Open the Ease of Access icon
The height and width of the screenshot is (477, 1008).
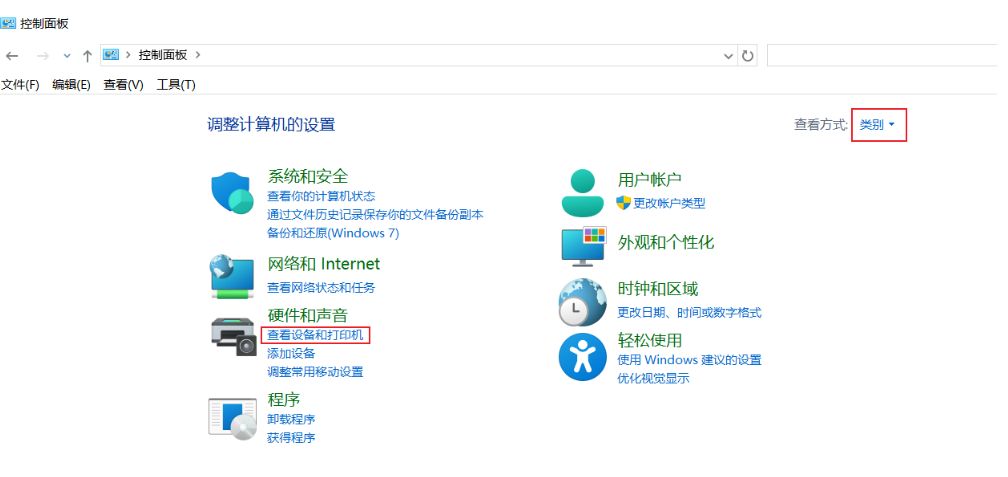tap(582, 357)
